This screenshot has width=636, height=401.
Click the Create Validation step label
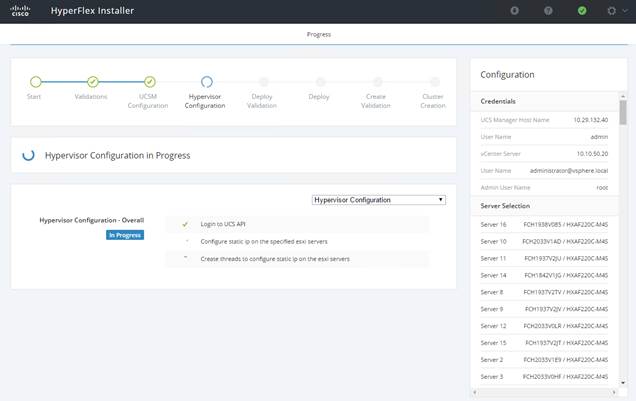pyautogui.click(x=376, y=101)
